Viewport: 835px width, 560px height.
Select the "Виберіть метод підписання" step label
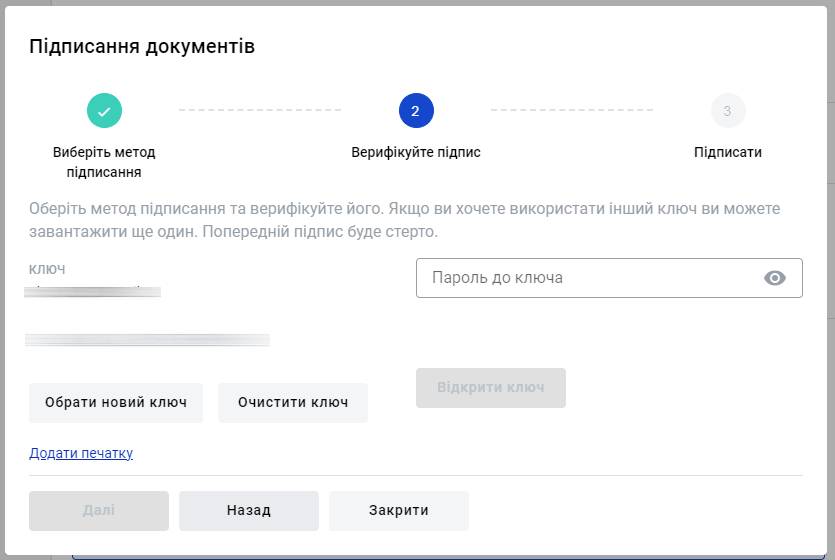click(x=104, y=162)
